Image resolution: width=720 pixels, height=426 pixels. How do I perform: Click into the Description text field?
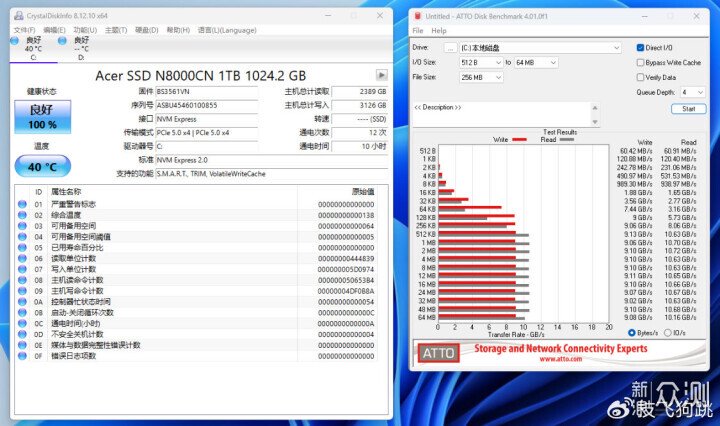coord(501,114)
